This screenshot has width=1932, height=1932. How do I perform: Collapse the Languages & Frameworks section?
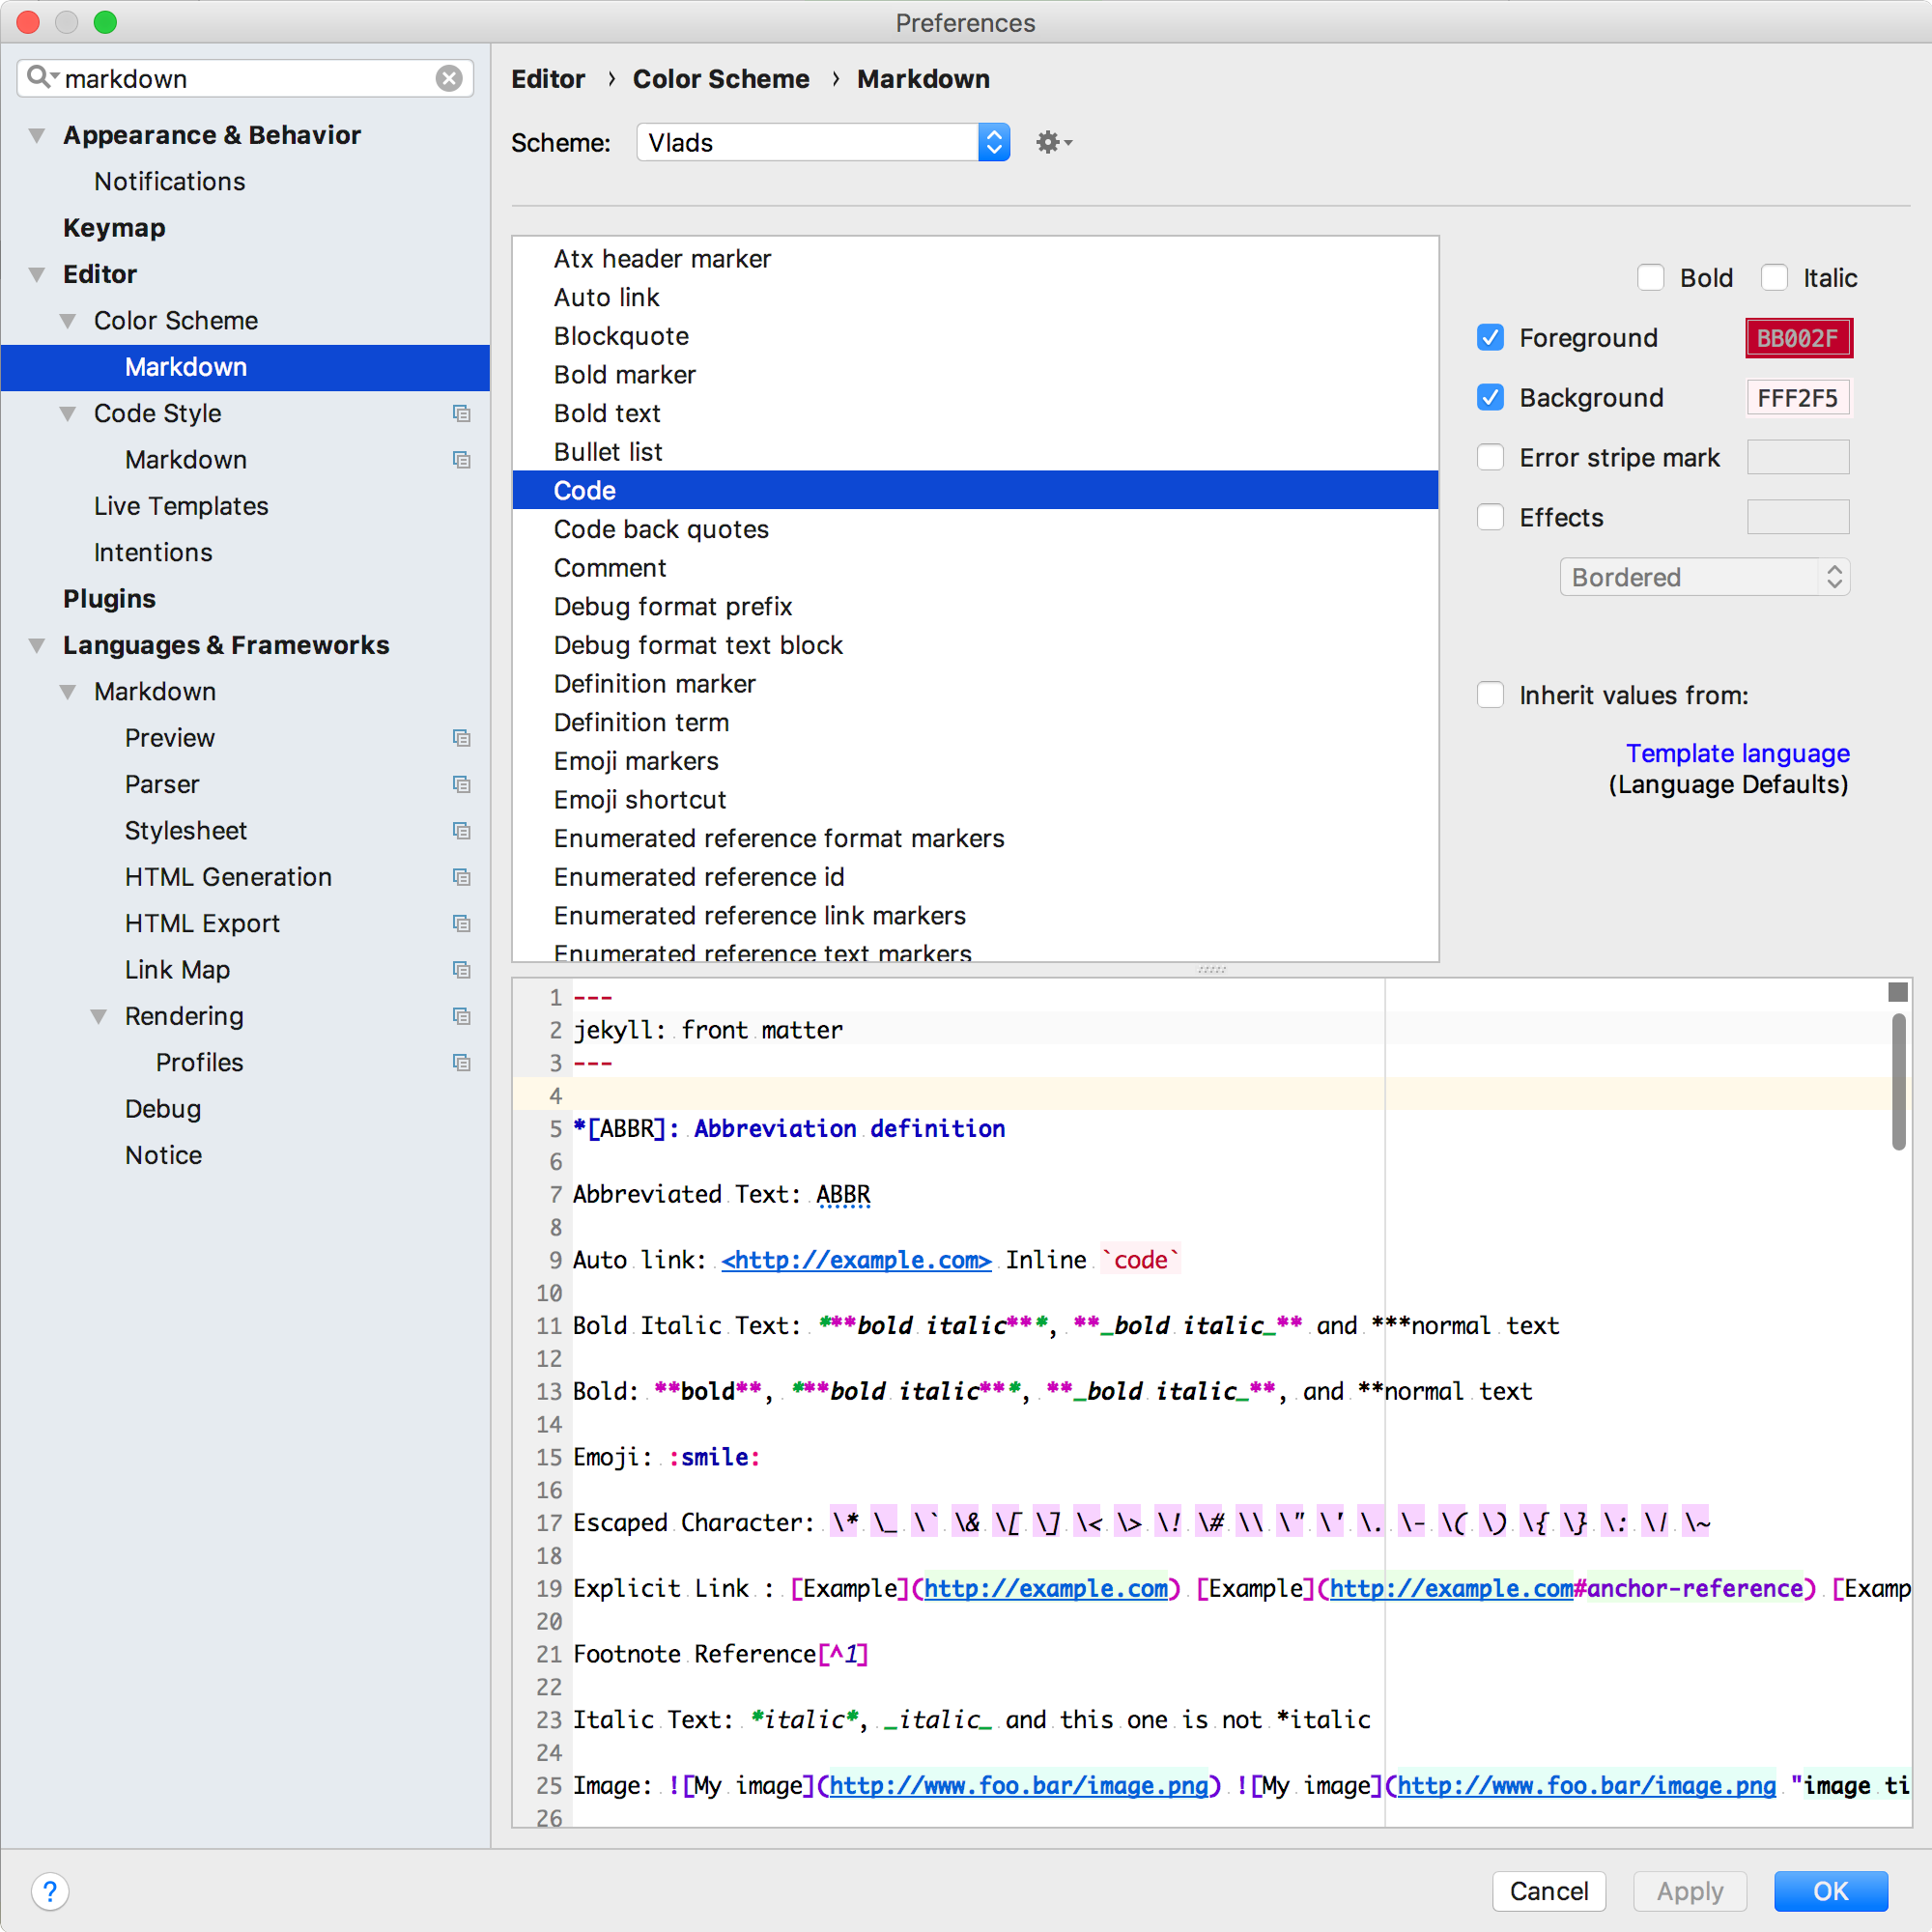pyautogui.click(x=37, y=646)
